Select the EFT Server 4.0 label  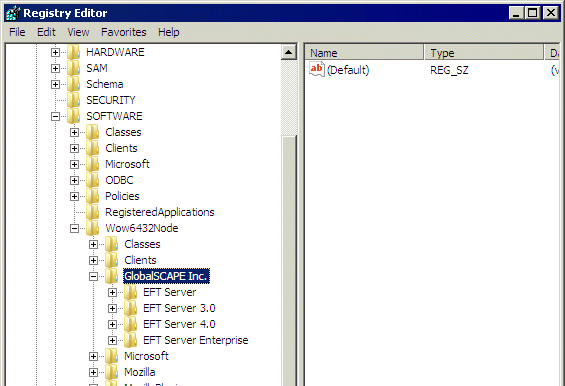coord(179,324)
